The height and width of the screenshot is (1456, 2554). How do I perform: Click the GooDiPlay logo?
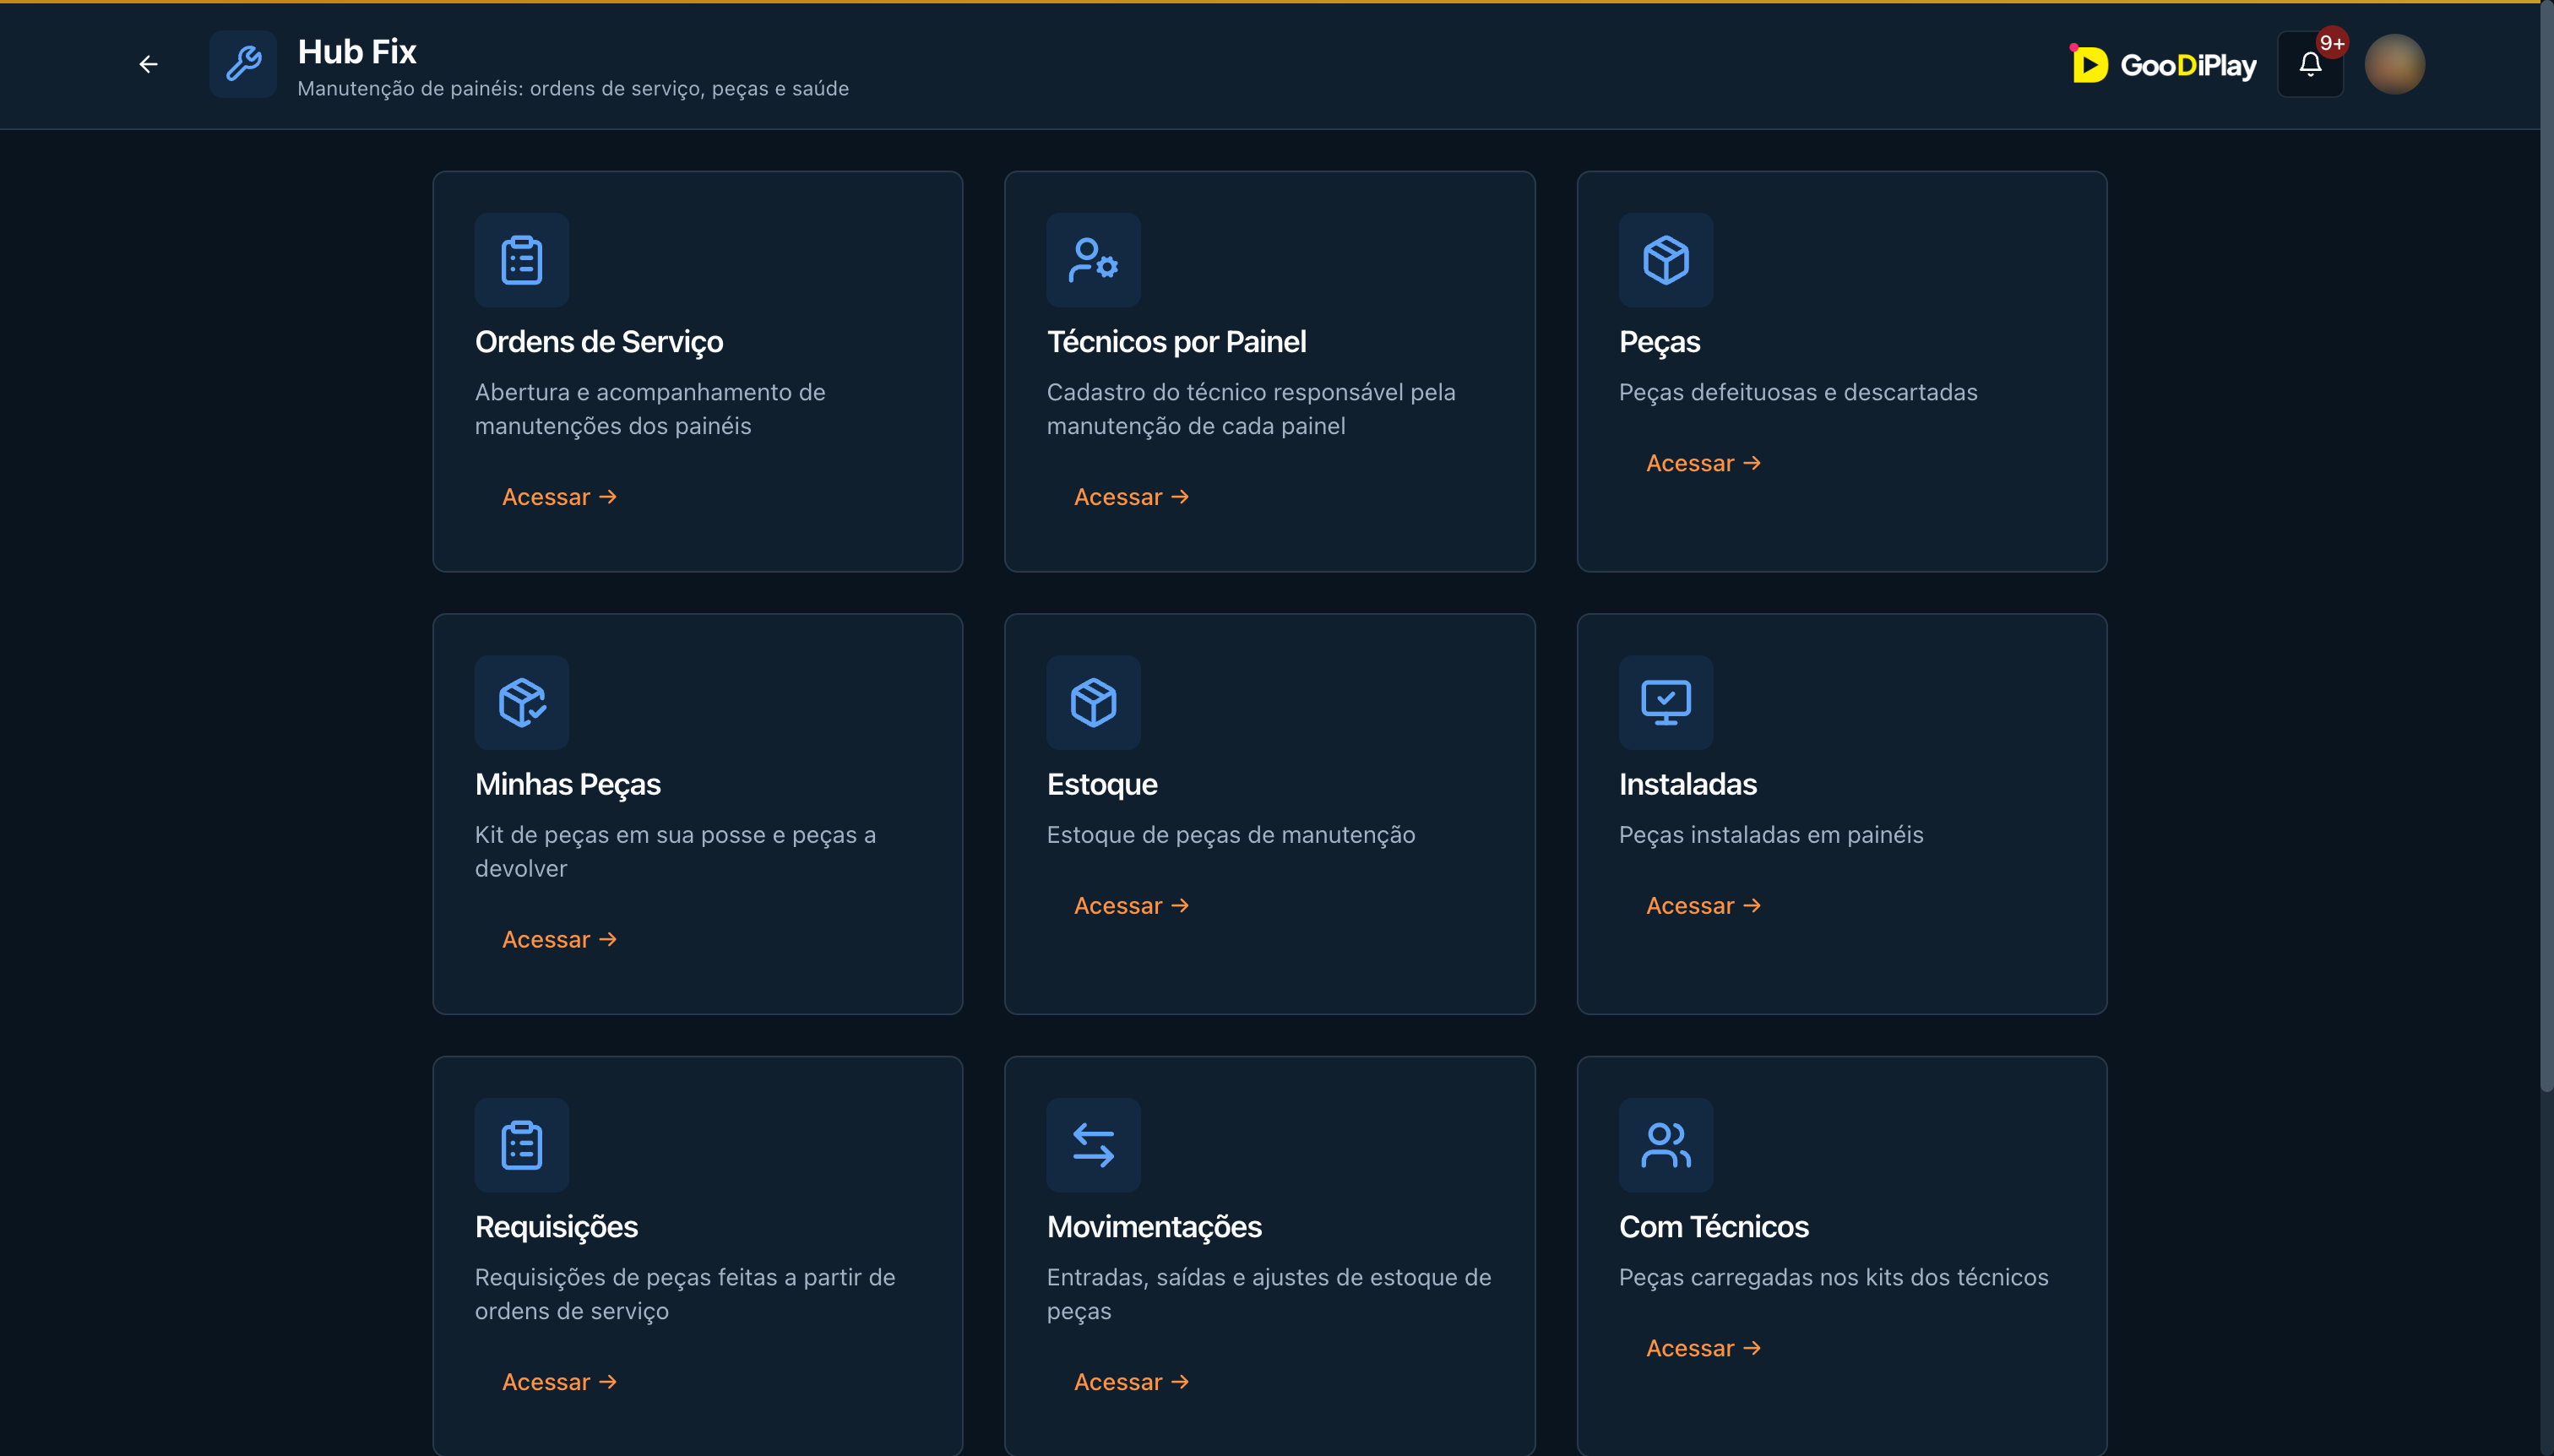click(x=2165, y=65)
